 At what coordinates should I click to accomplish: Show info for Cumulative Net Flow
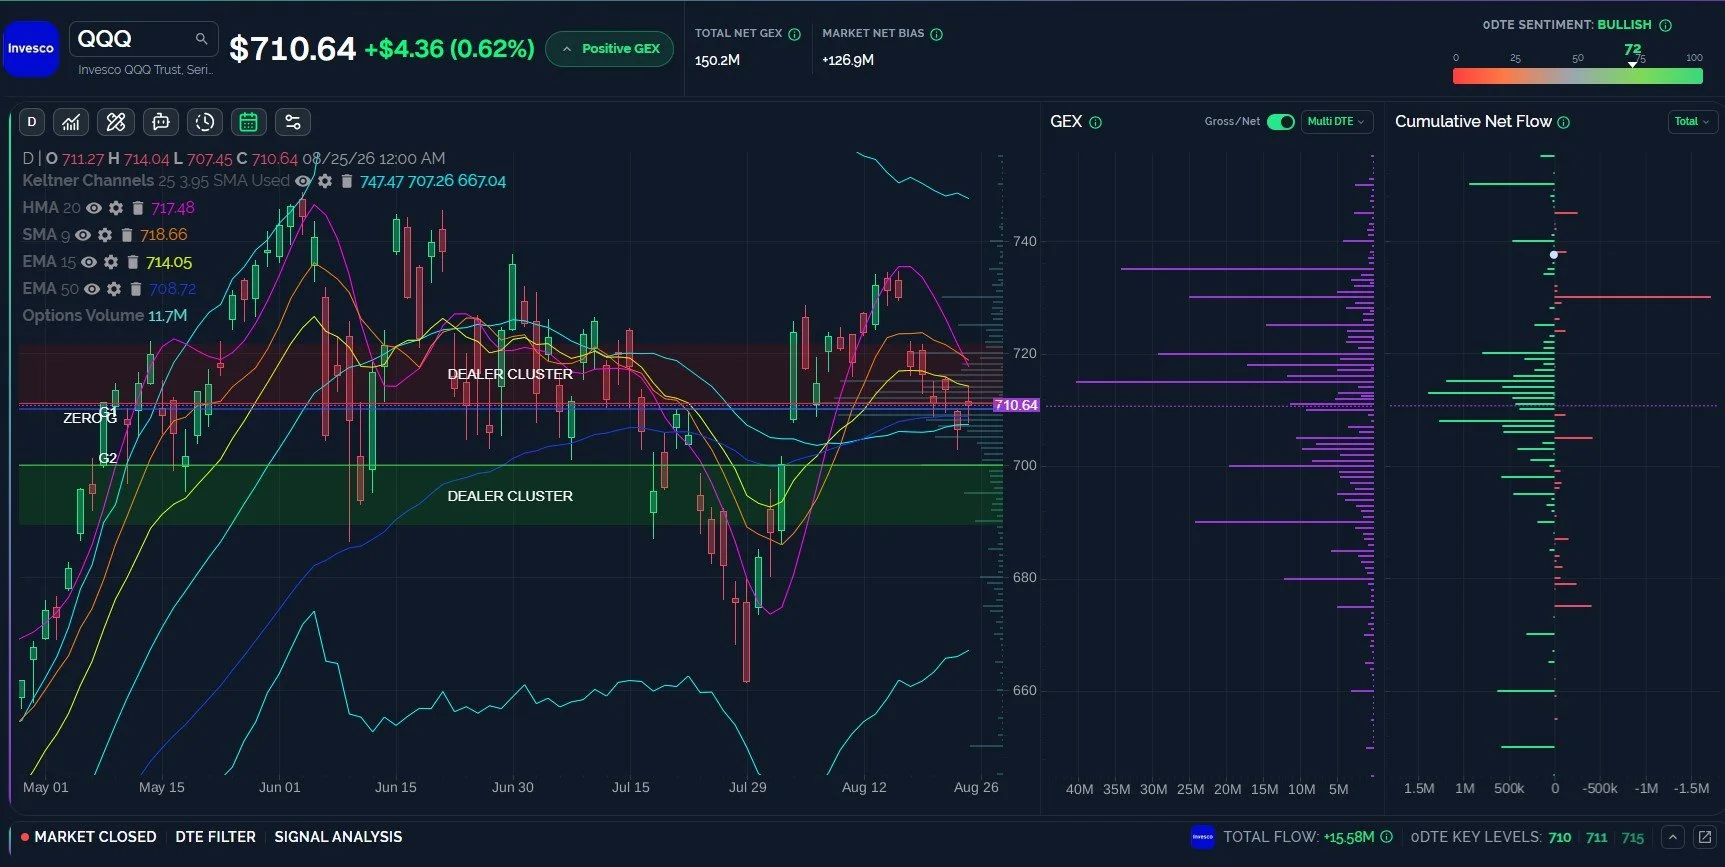(1564, 123)
